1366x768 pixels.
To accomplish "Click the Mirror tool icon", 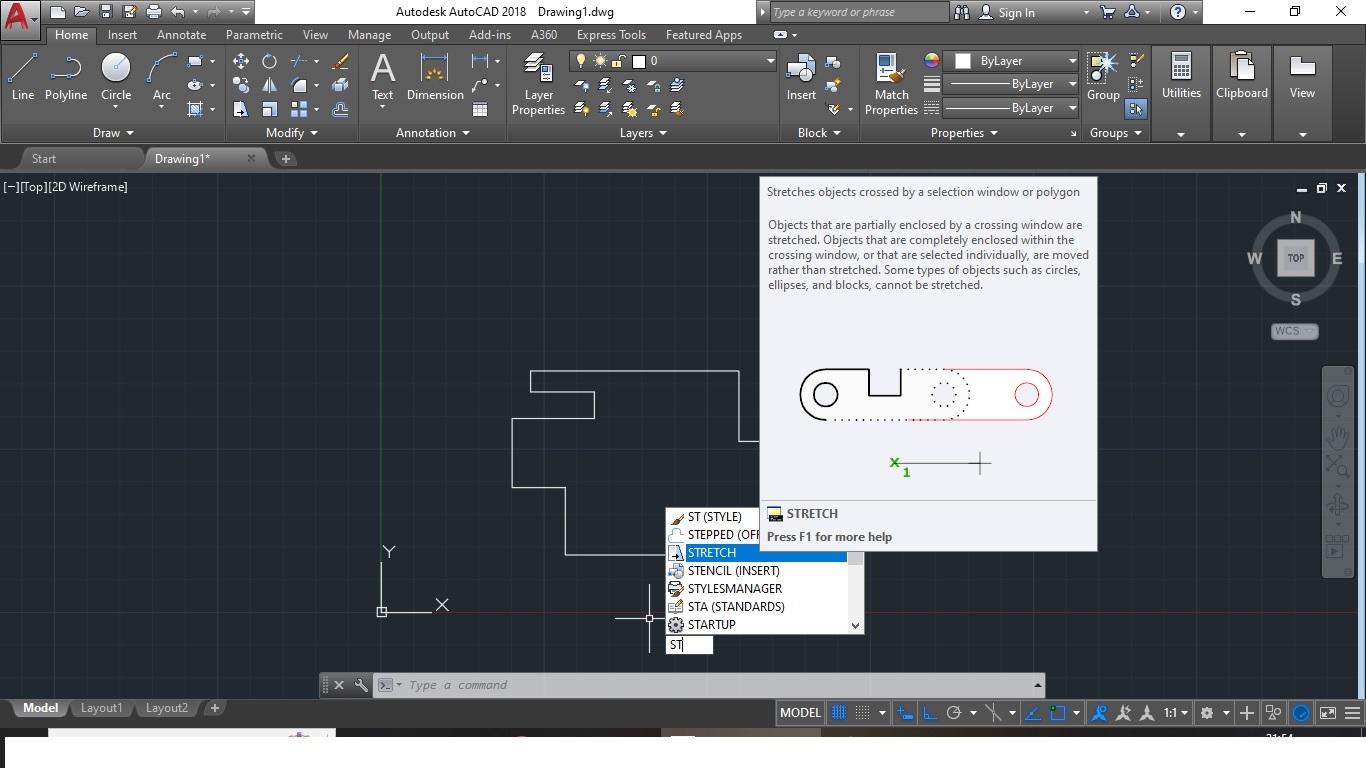I will tap(269, 85).
